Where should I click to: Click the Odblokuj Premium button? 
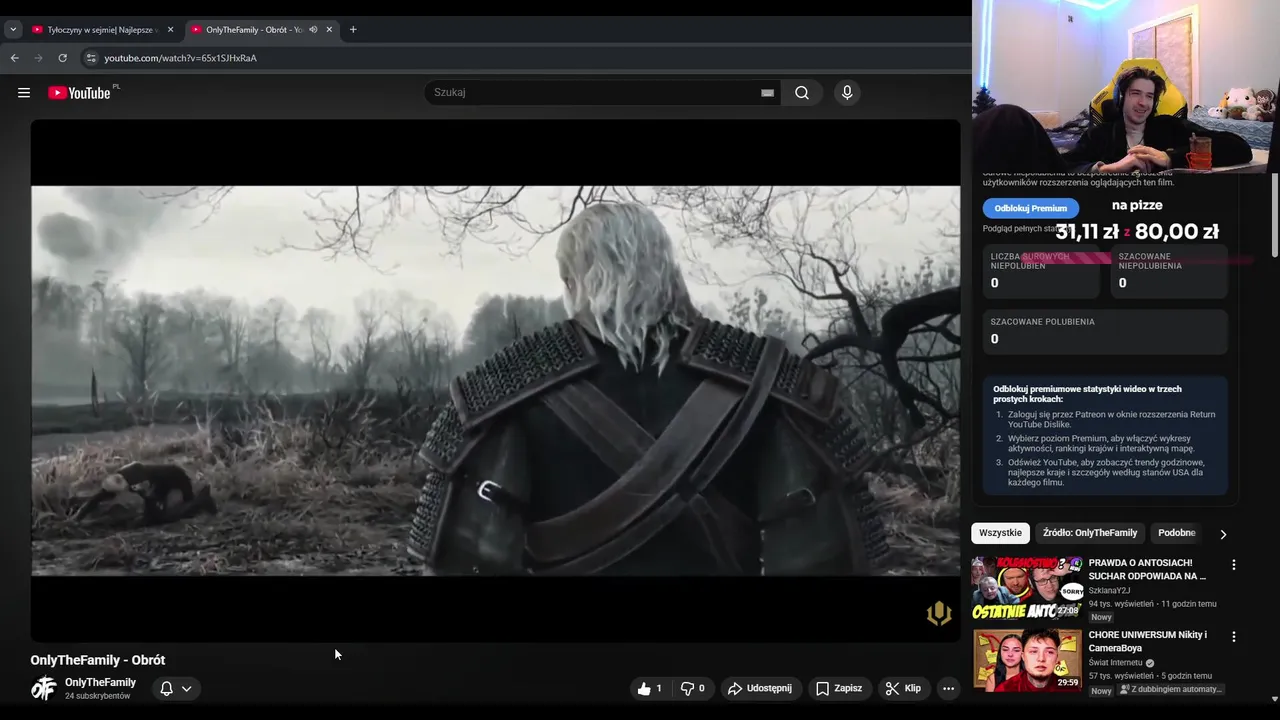point(1031,208)
